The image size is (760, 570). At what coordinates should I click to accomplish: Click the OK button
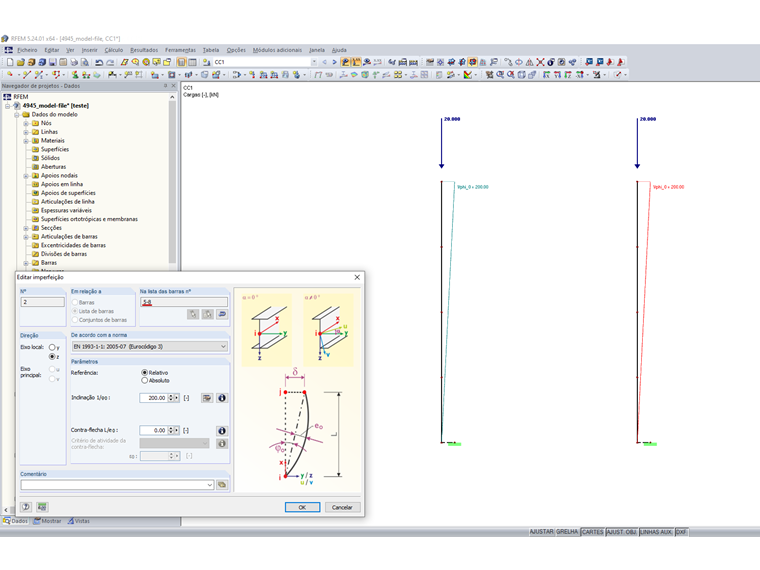(302, 507)
